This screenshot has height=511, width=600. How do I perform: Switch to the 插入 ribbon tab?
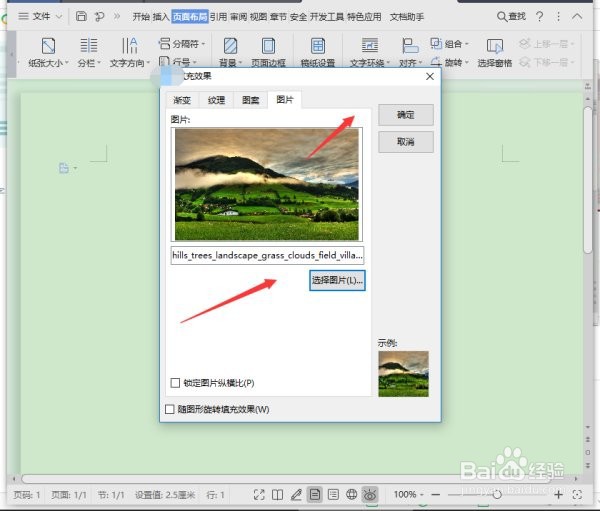[x=161, y=17]
